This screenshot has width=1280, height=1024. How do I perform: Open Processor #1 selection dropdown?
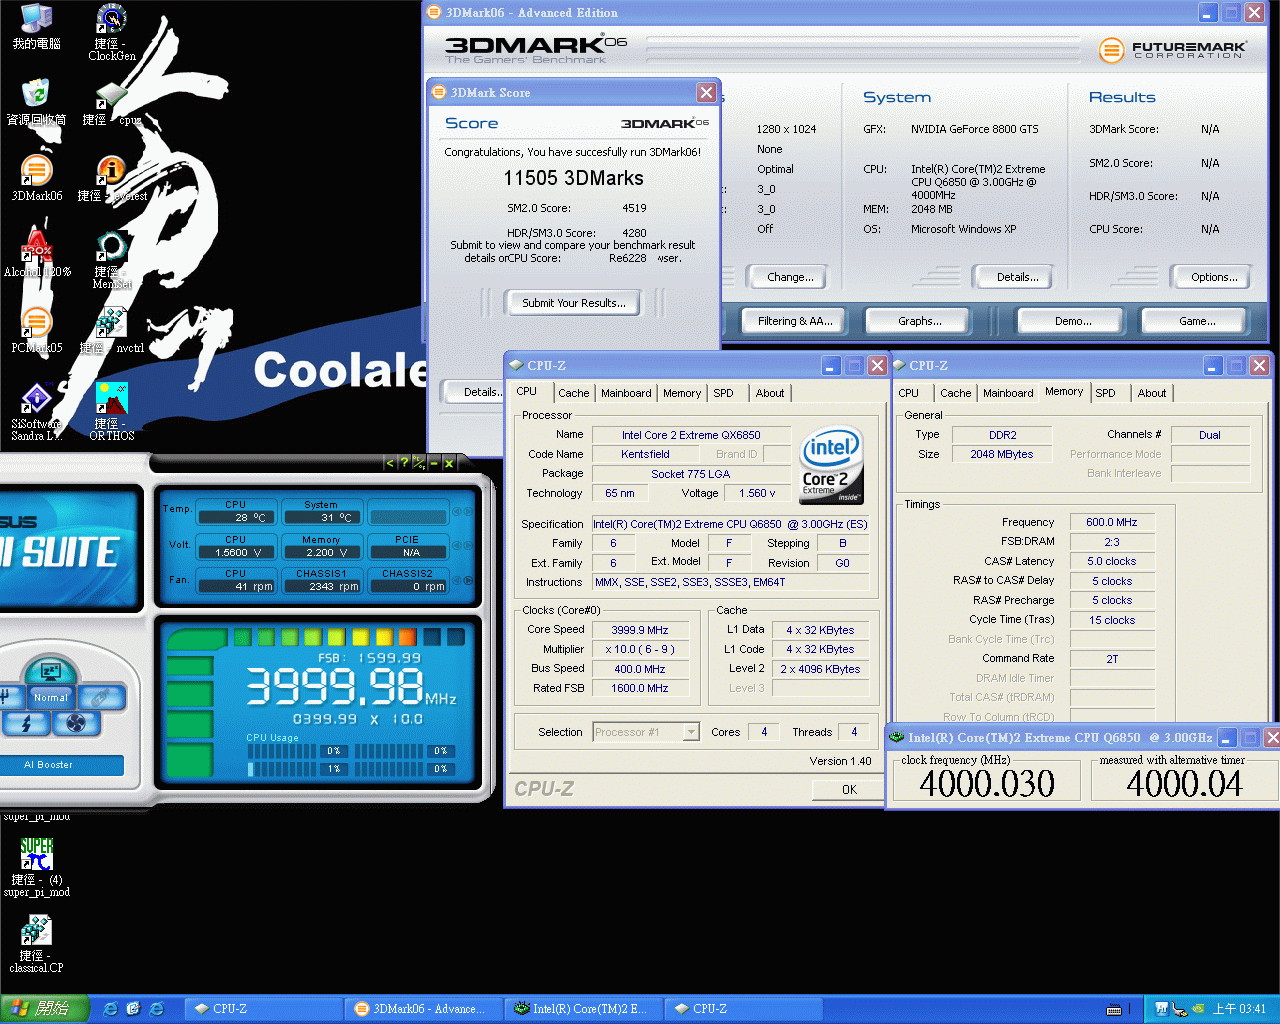click(646, 732)
